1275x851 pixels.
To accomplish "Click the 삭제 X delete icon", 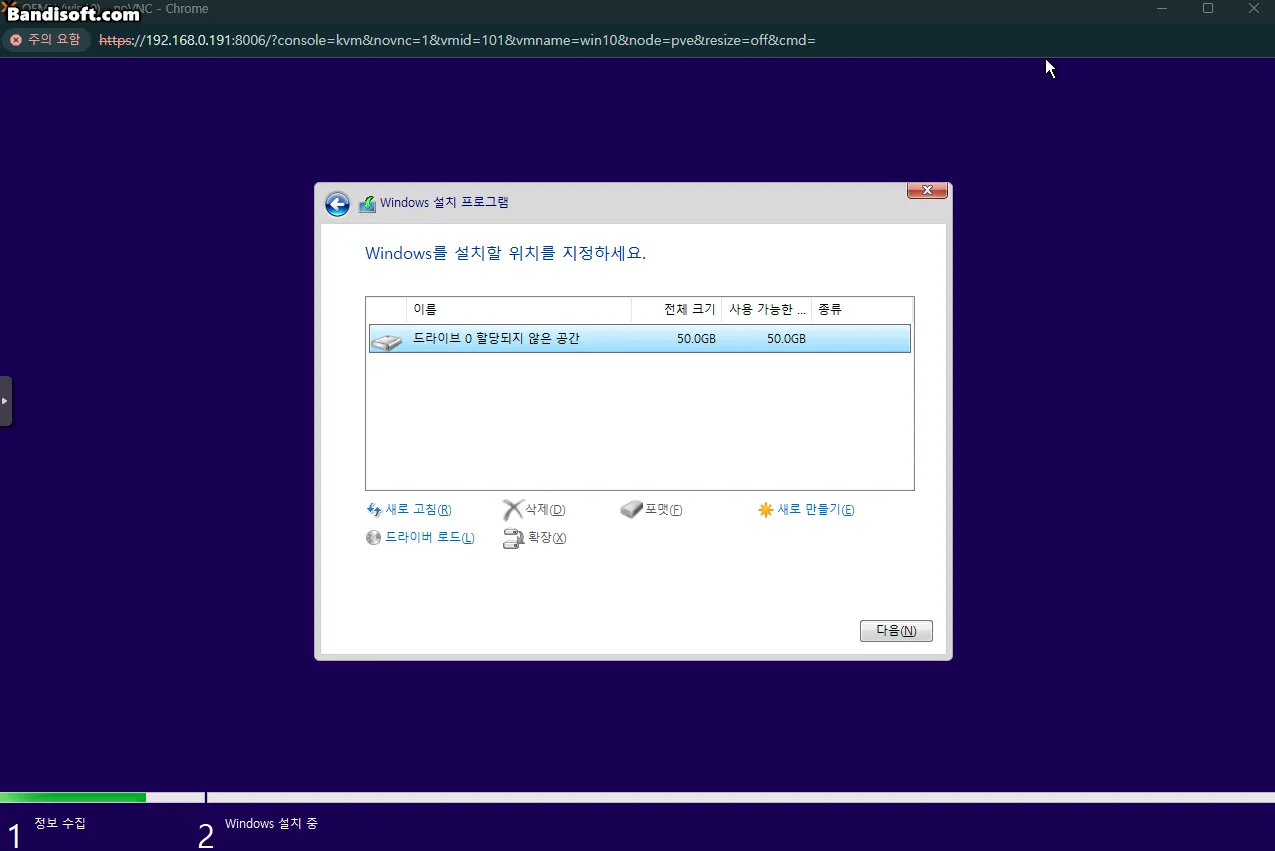I will click(512, 510).
